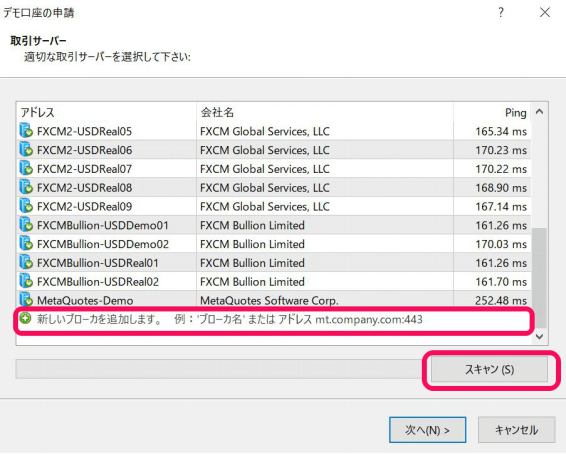Click the スキャン (S) scan button
Screen dimensions: 566x454
pos(489,369)
